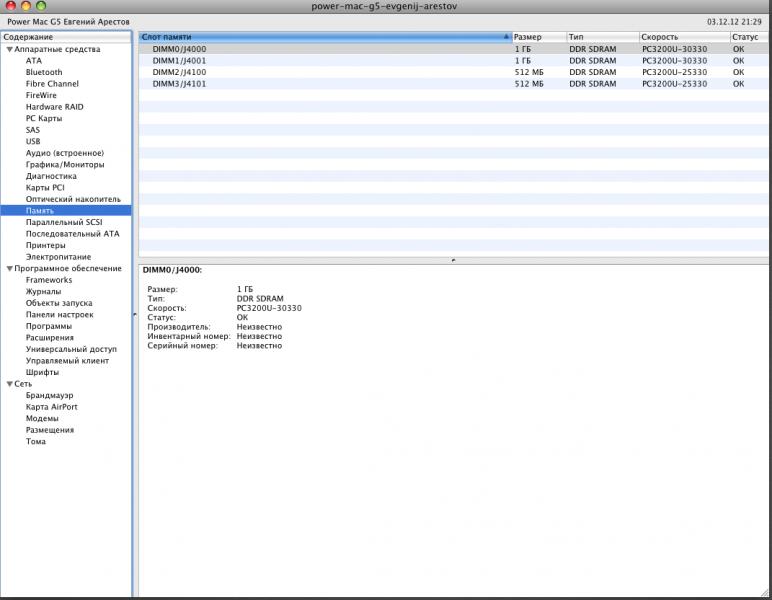Select Bluetooth in the hardware list

pos(44,72)
